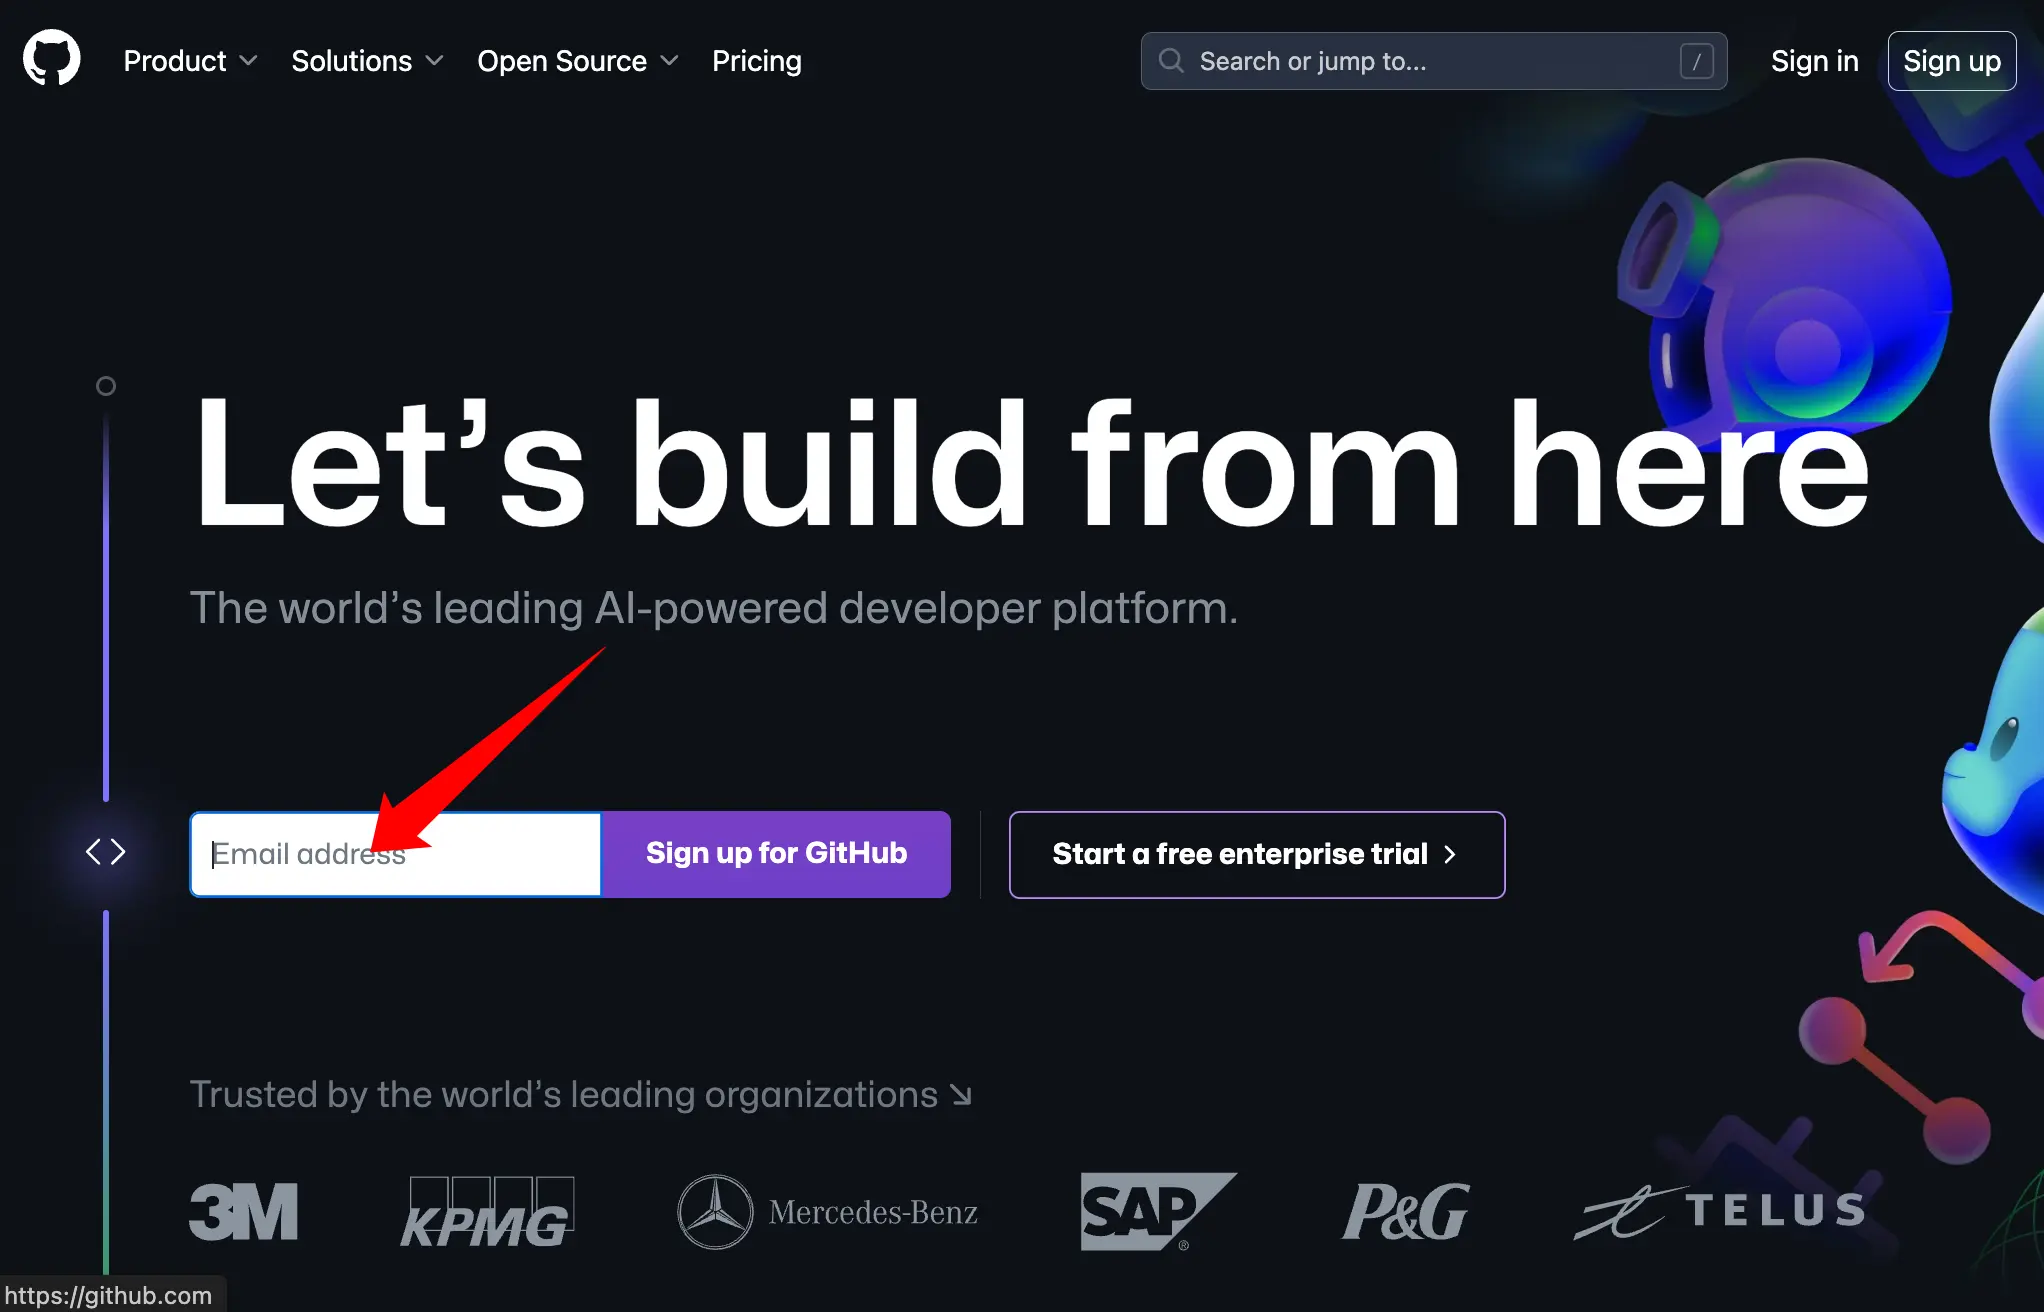Click the KPMG logo
The width and height of the screenshot is (2044, 1312).
coord(488,1212)
